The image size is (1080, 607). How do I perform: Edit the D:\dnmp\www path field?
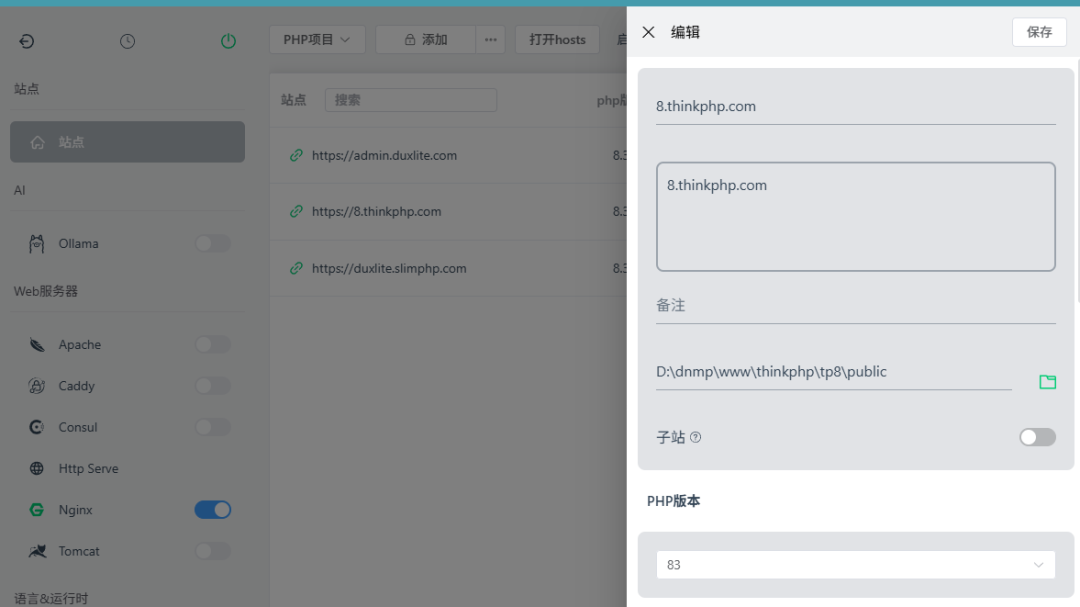pyautogui.click(x=833, y=372)
